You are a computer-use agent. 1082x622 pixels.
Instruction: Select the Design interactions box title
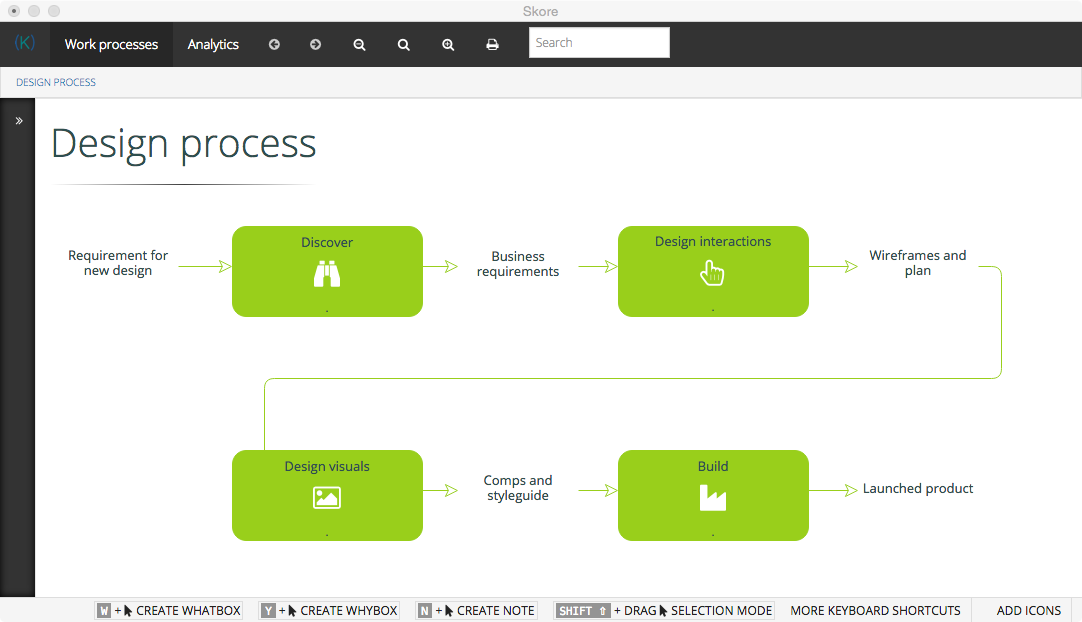pyautogui.click(x=713, y=242)
